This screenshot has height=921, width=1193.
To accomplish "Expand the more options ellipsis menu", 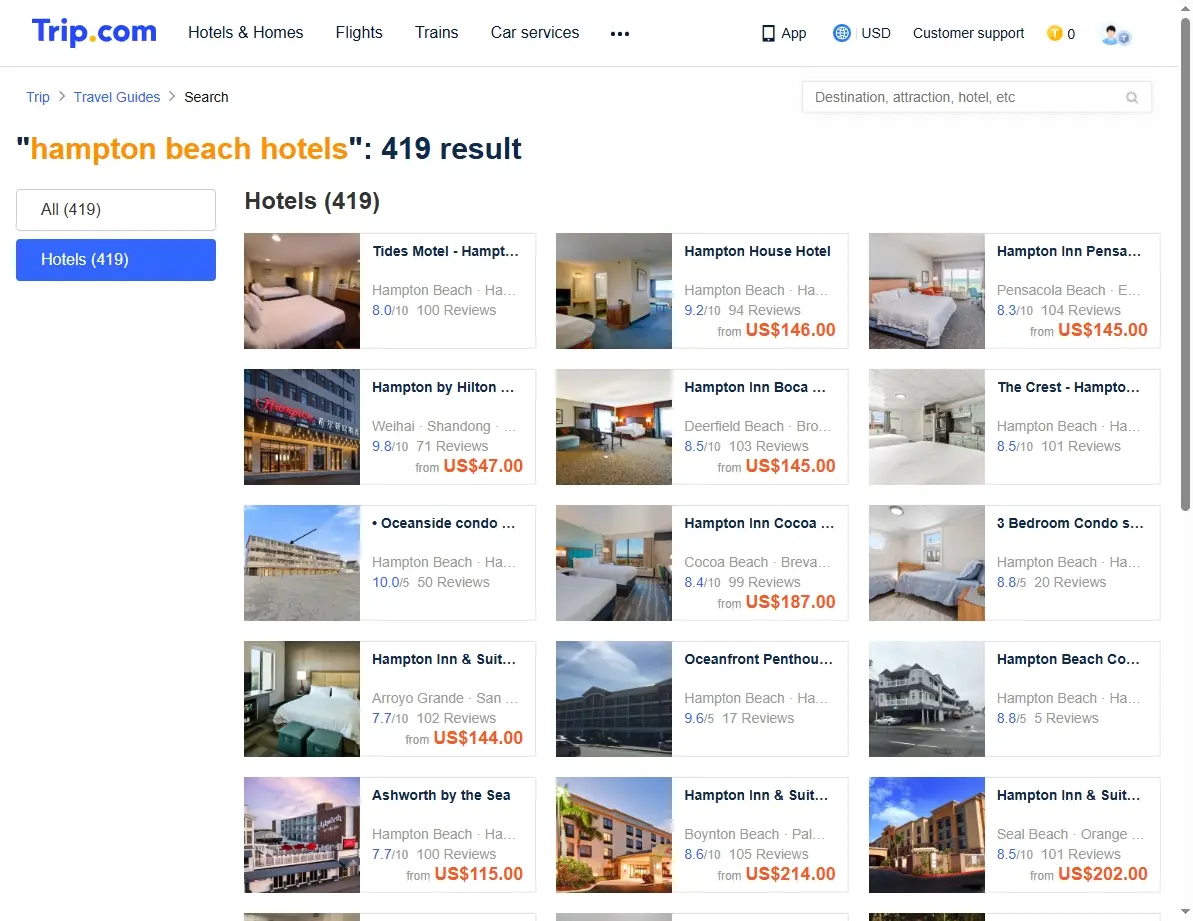I will coord(620,33).
